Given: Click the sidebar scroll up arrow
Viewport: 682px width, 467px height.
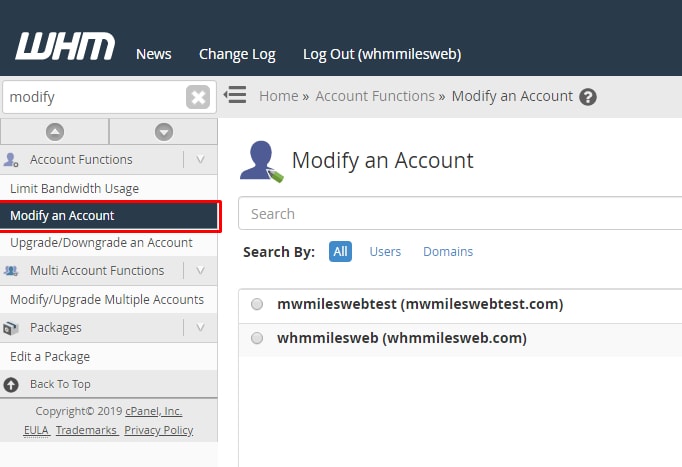Looking at the screenshot, I should 55,132.
